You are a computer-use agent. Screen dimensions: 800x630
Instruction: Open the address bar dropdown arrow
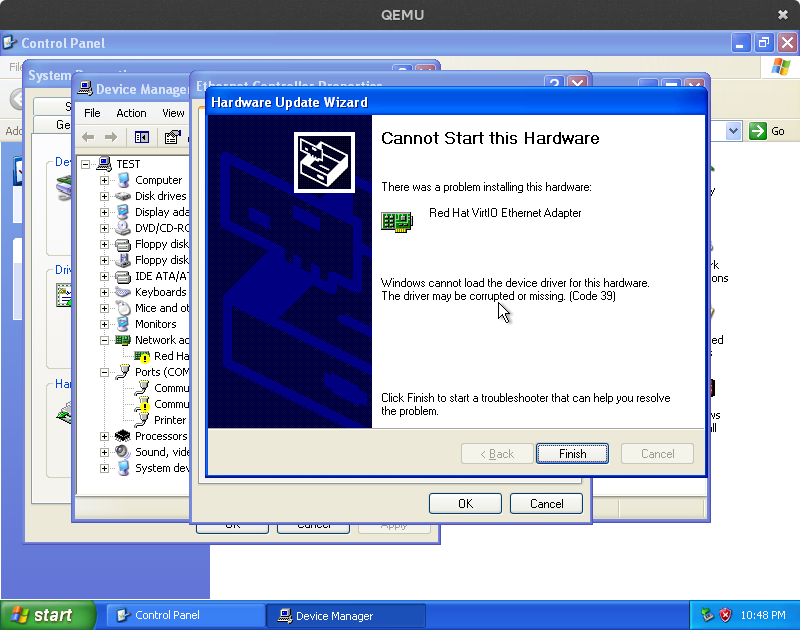[x=733, y=131]
